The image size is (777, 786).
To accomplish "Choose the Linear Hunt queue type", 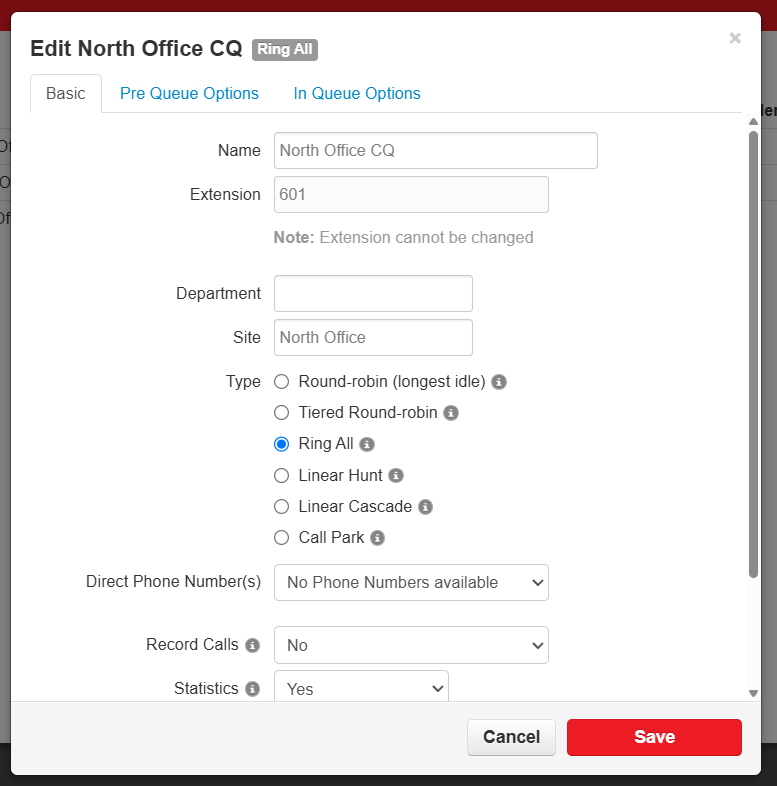I will [282, 476].
